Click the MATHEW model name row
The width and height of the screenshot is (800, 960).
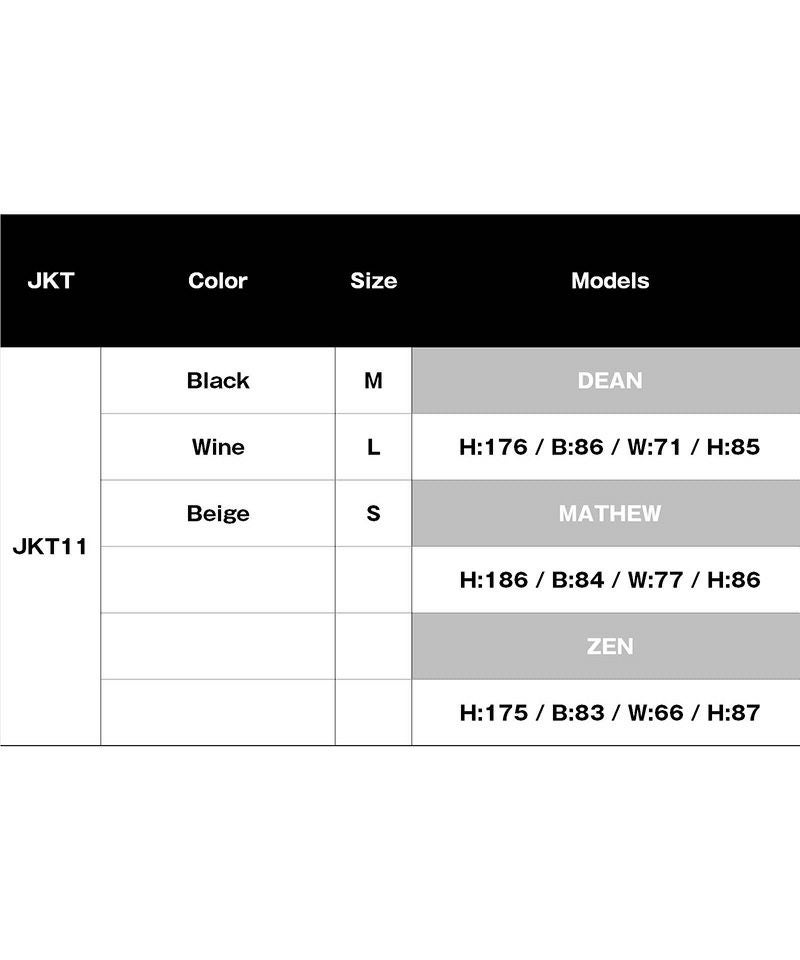[609, 514]
